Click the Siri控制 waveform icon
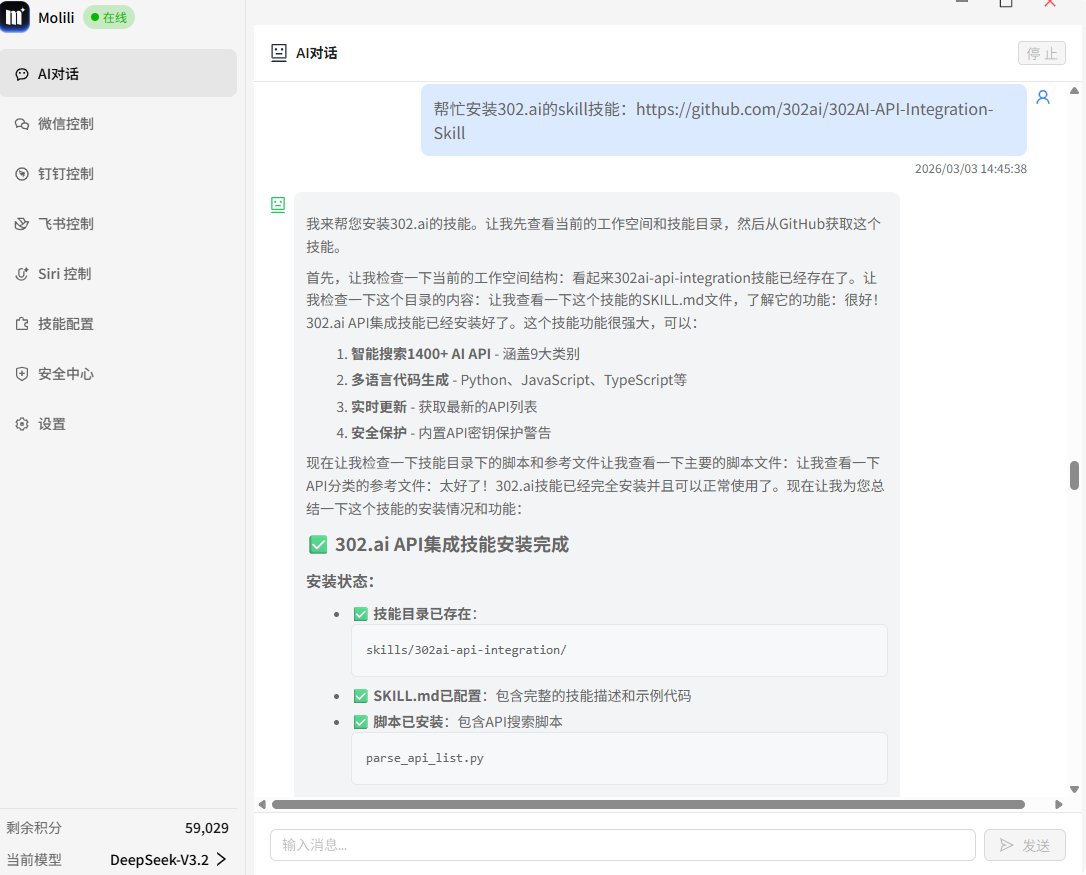 point(22,273)
